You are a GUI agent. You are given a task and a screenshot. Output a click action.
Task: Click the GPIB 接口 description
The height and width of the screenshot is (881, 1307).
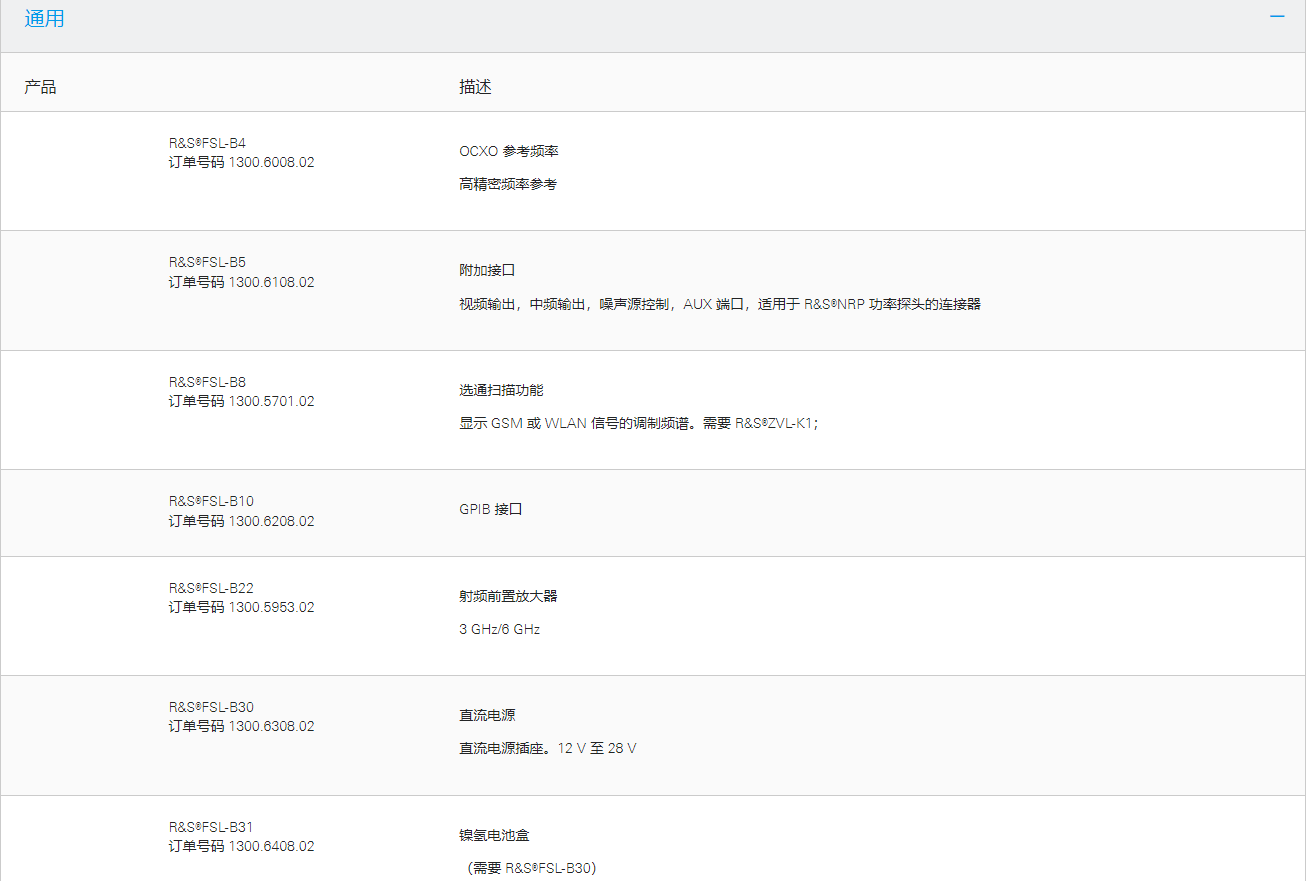(490, 509)
